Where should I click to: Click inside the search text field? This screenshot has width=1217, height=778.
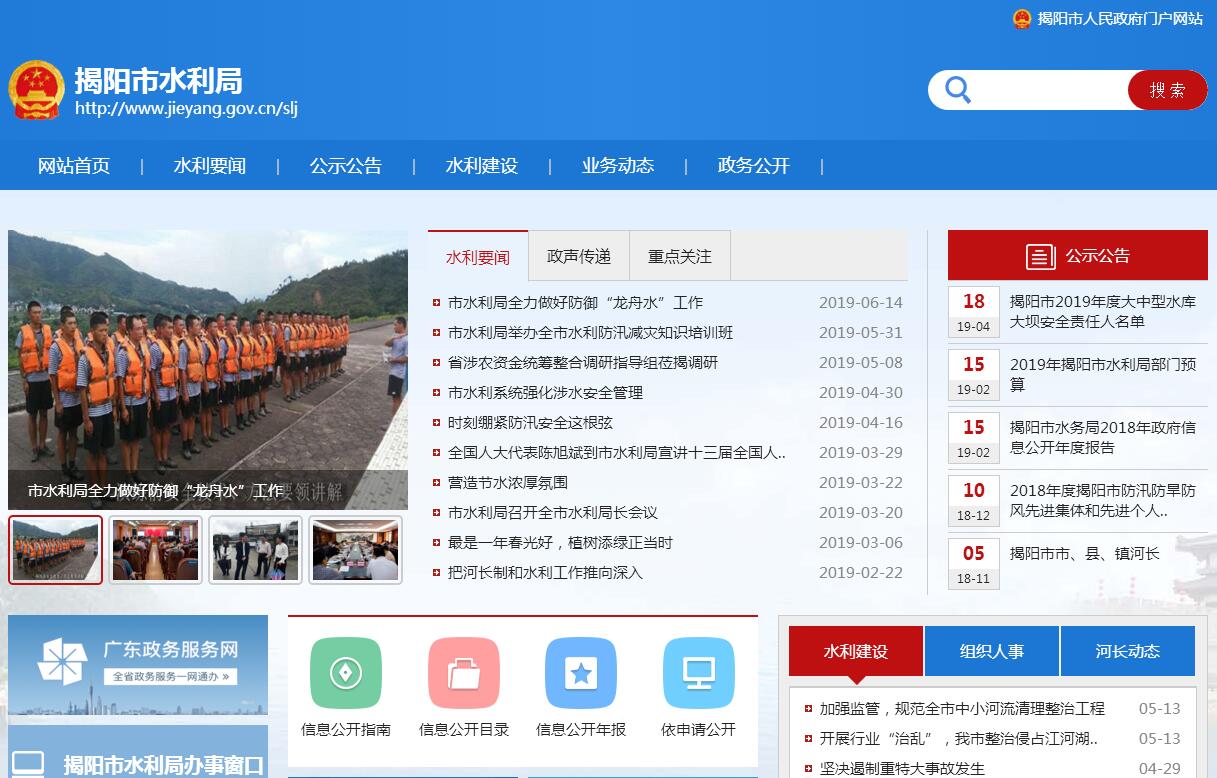point(1050,90)
